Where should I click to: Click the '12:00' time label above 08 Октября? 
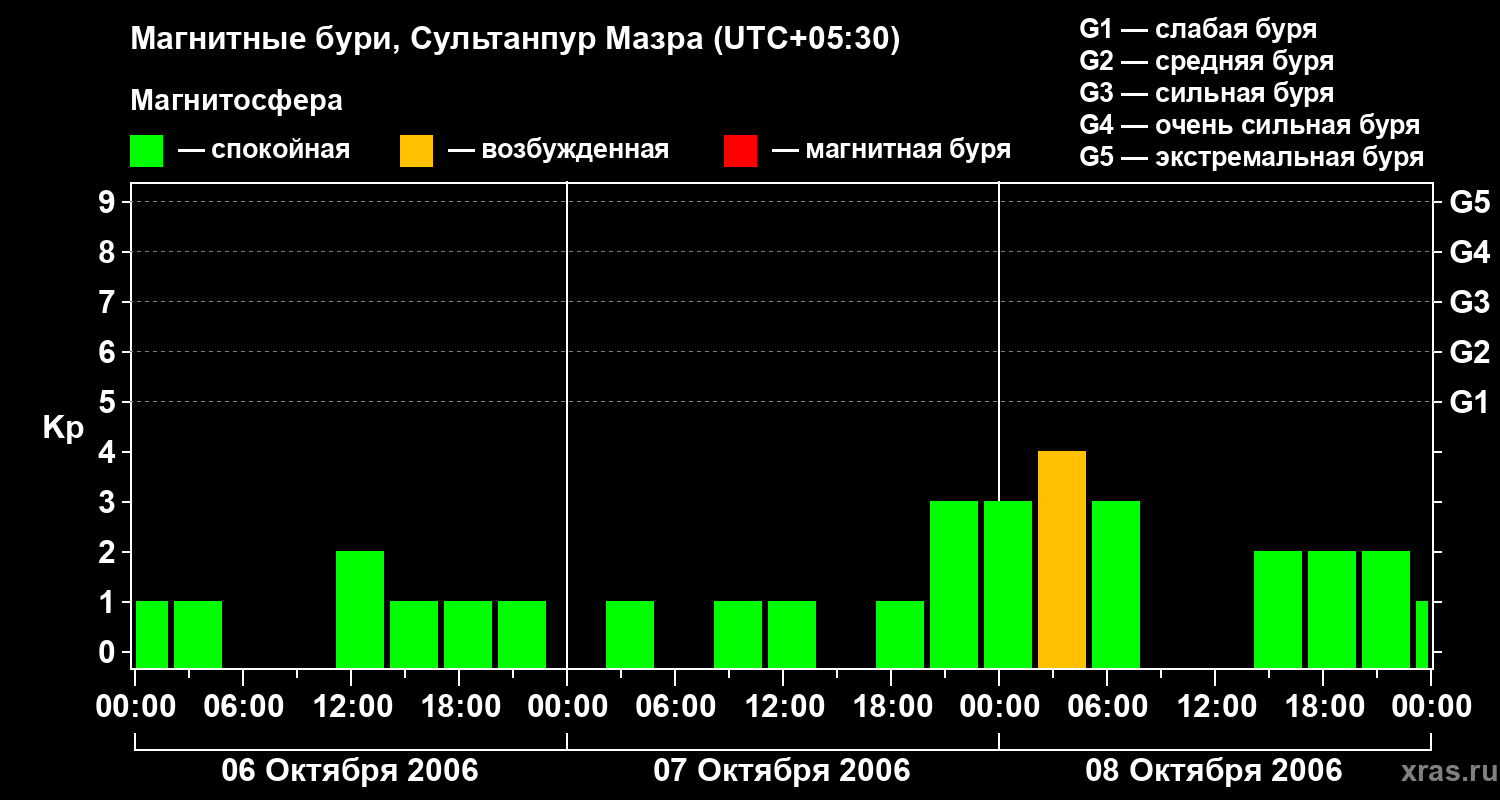point(1215,707)
